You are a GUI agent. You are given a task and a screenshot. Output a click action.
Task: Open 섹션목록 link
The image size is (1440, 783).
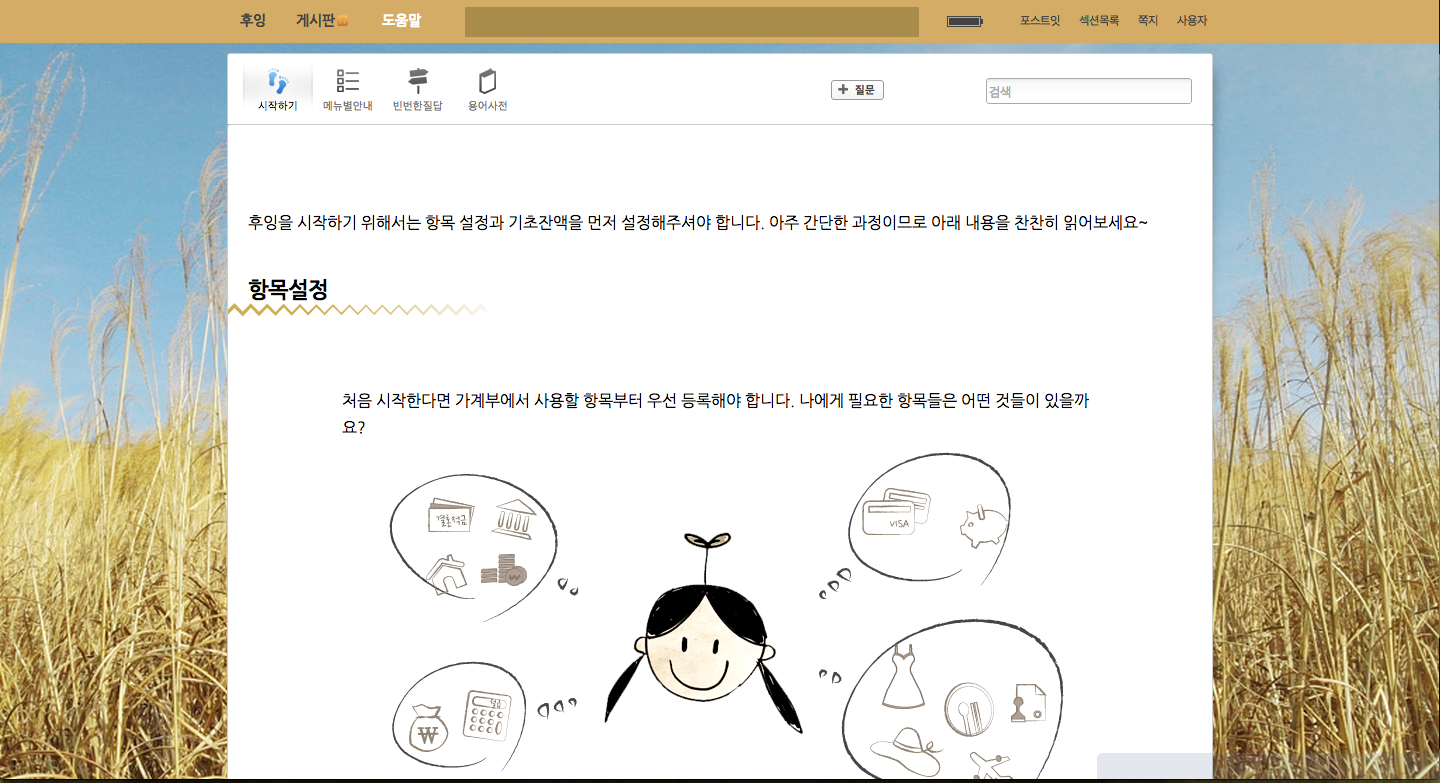[x=1099, y=20]
